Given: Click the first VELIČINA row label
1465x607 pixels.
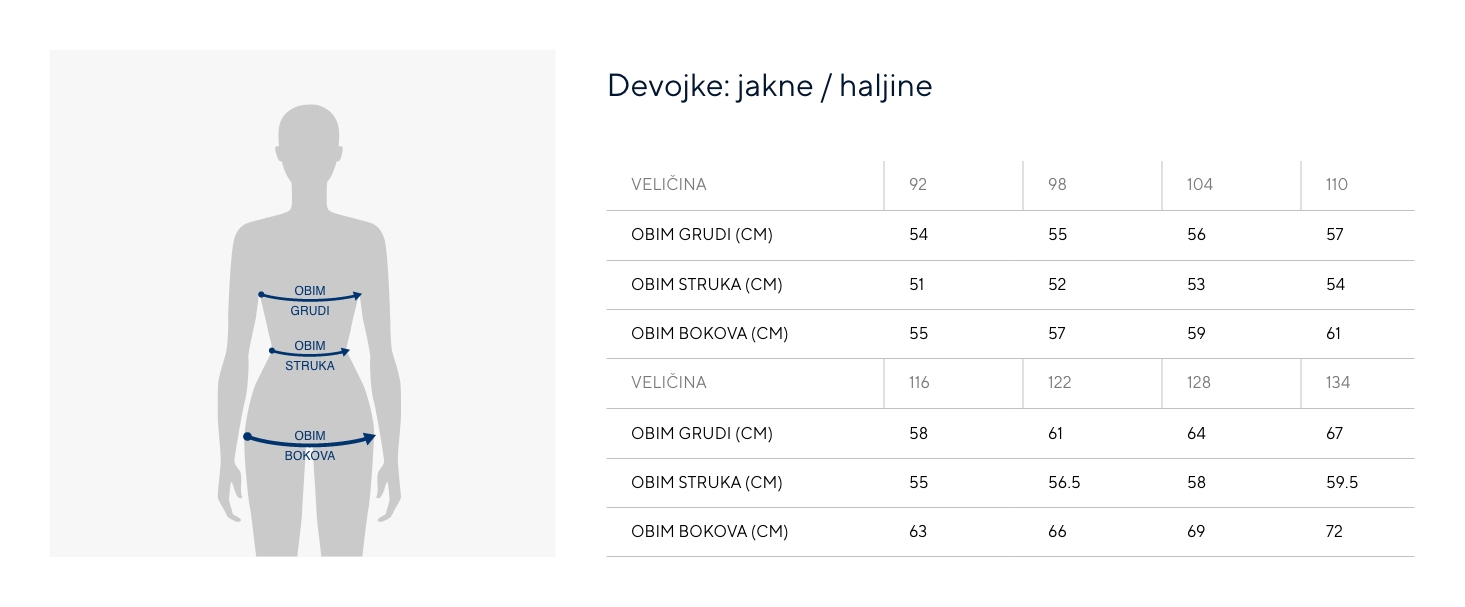Looking at the screenshot, I should (669, 184).
